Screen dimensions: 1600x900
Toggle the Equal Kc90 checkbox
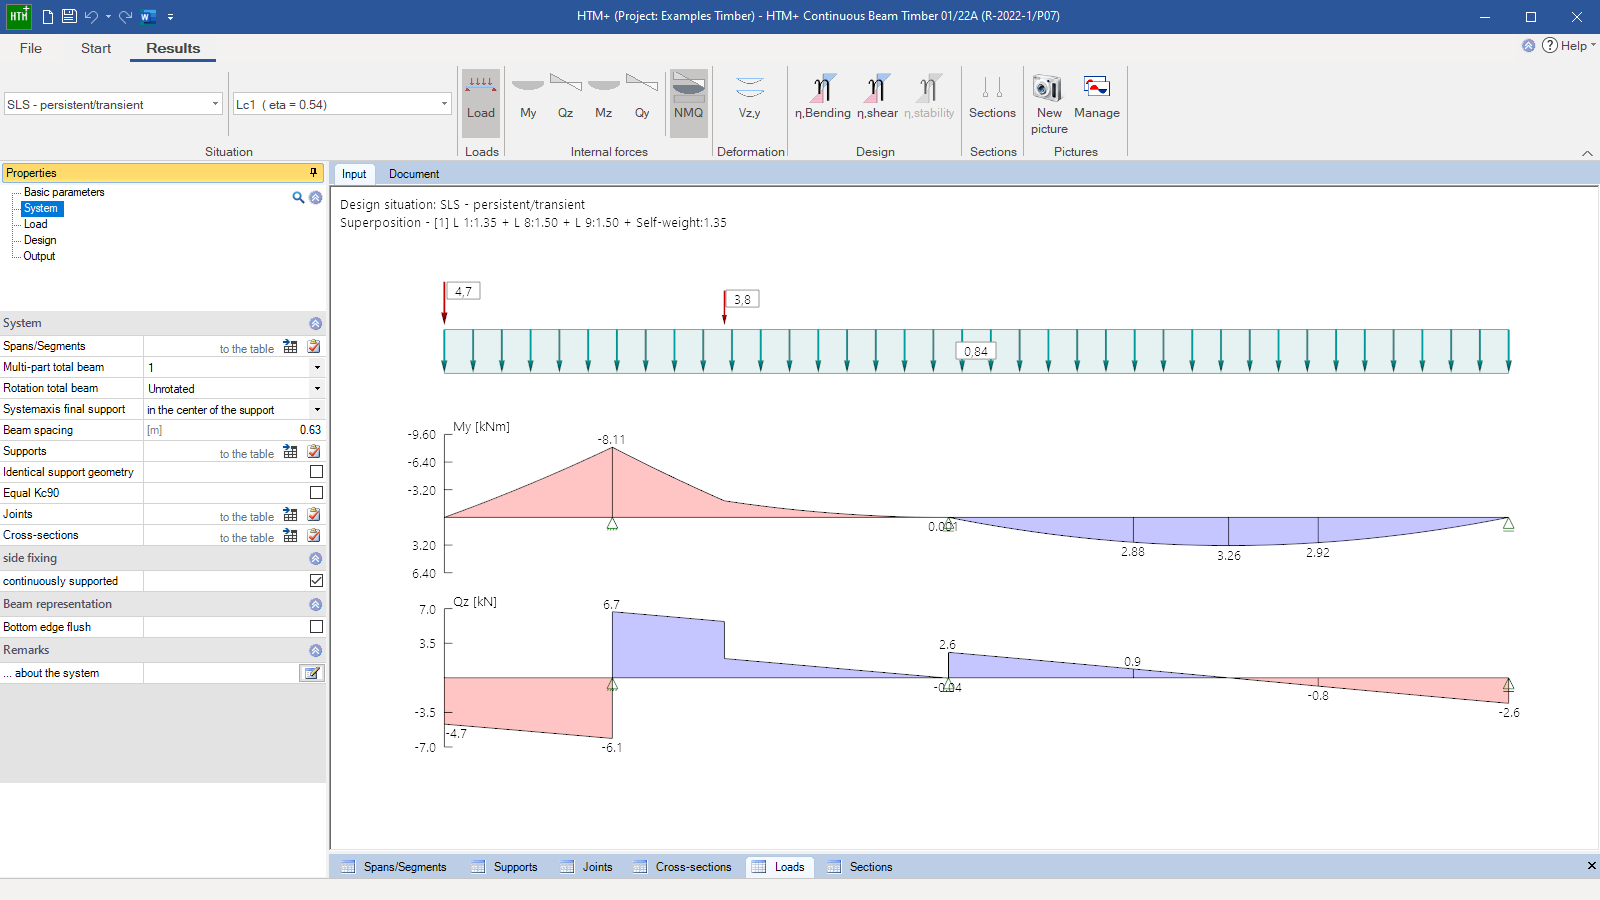click(316, 493)
